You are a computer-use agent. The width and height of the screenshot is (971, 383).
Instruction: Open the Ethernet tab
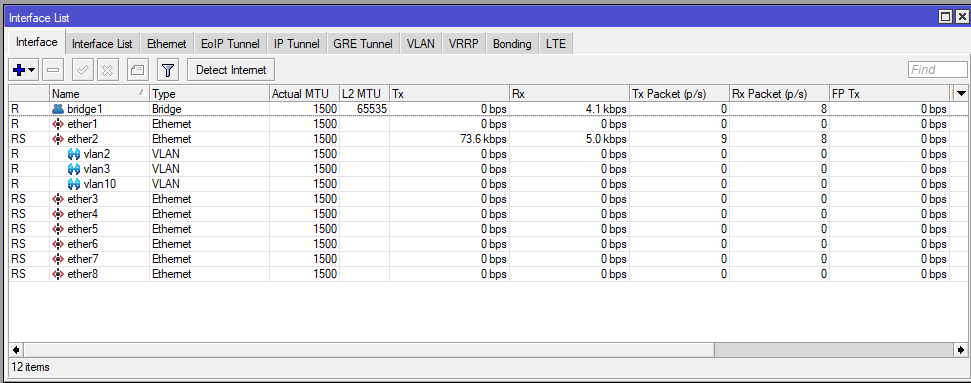[167, 44]
